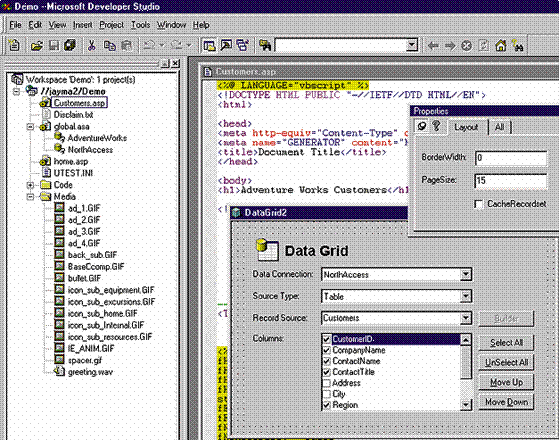Open the Undo history dropdown arrow
Viewport: 559px width, 440px height.
click(162, 45)
